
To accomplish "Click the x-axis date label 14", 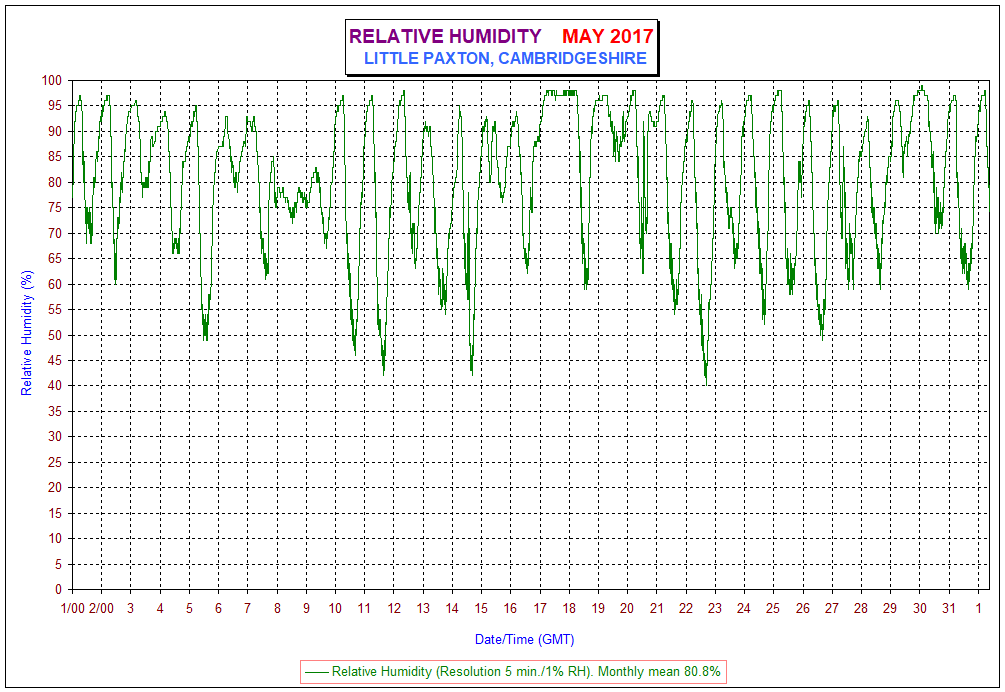I will 452,609.
